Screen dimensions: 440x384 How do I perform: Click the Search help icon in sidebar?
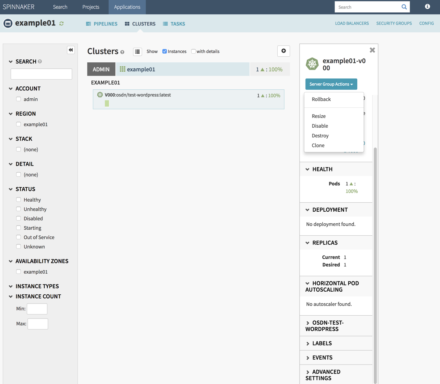click(x=40, y=61)
